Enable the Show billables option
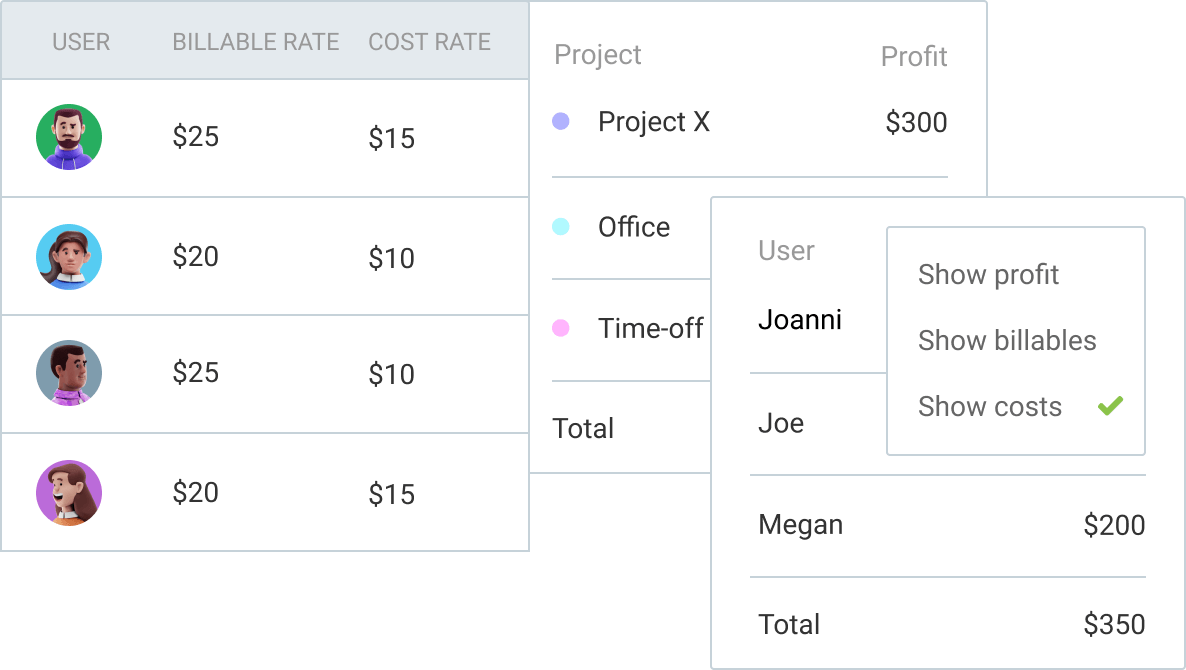Screen dimensions: 1186x670 (x=1006, y=340)
